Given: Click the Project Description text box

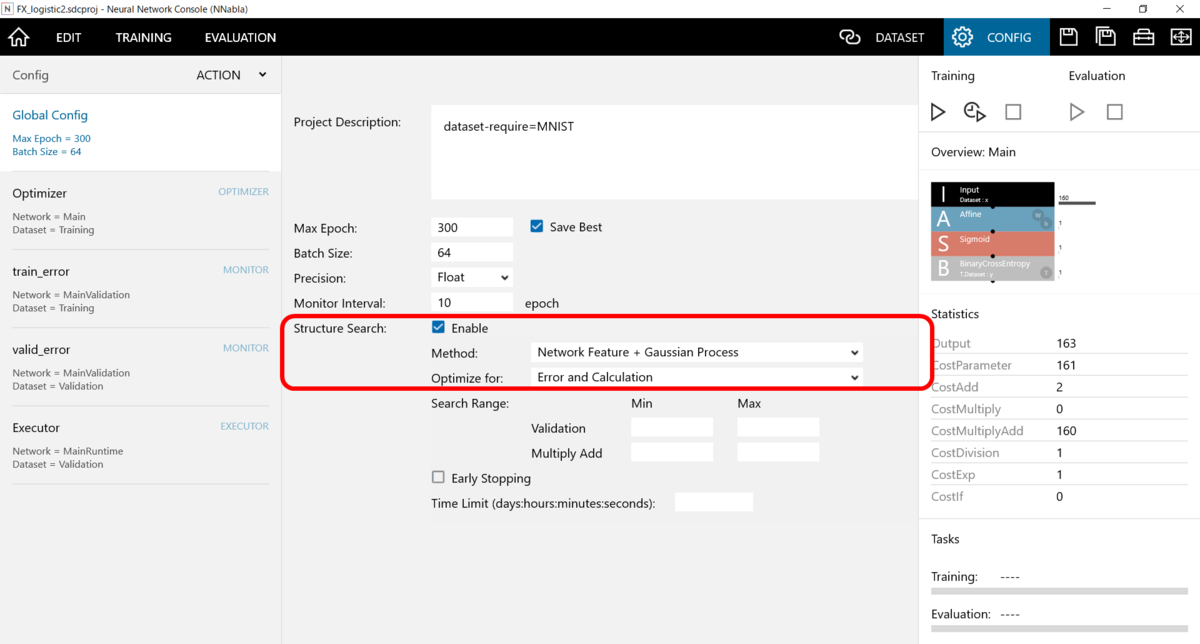Looking at the screenshot, I should [x=674, y=152].
